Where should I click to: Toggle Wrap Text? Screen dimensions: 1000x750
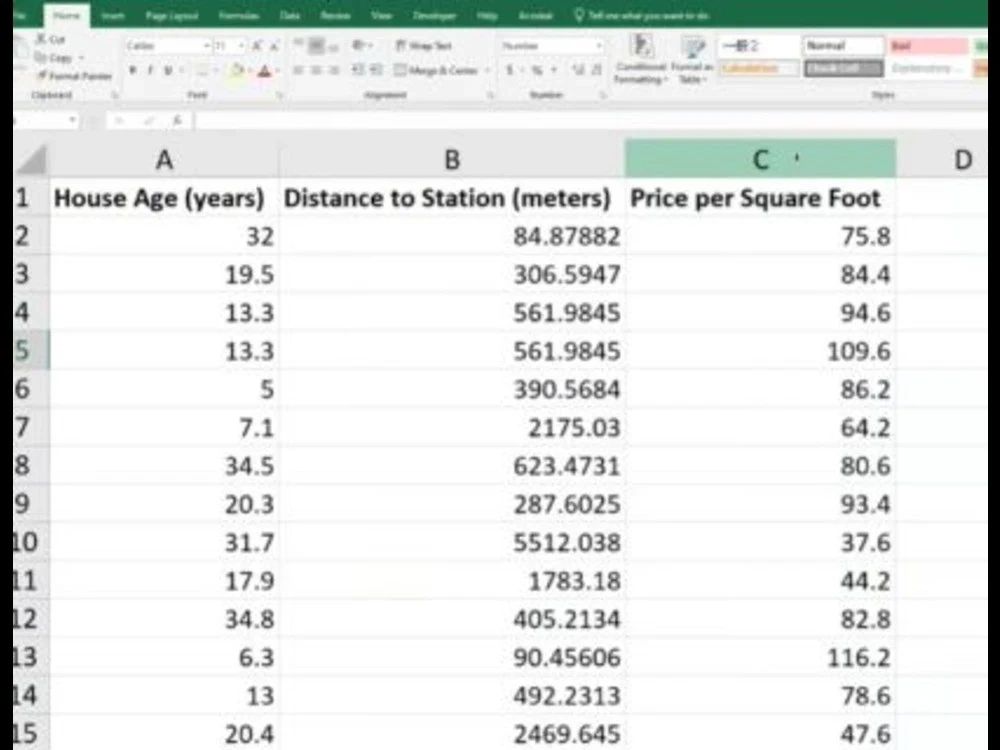point(423,45)
